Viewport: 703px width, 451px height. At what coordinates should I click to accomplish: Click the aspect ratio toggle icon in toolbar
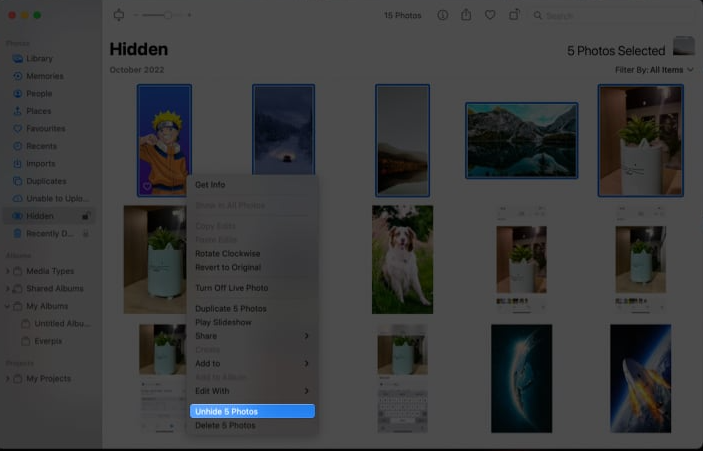coord(119,15)
